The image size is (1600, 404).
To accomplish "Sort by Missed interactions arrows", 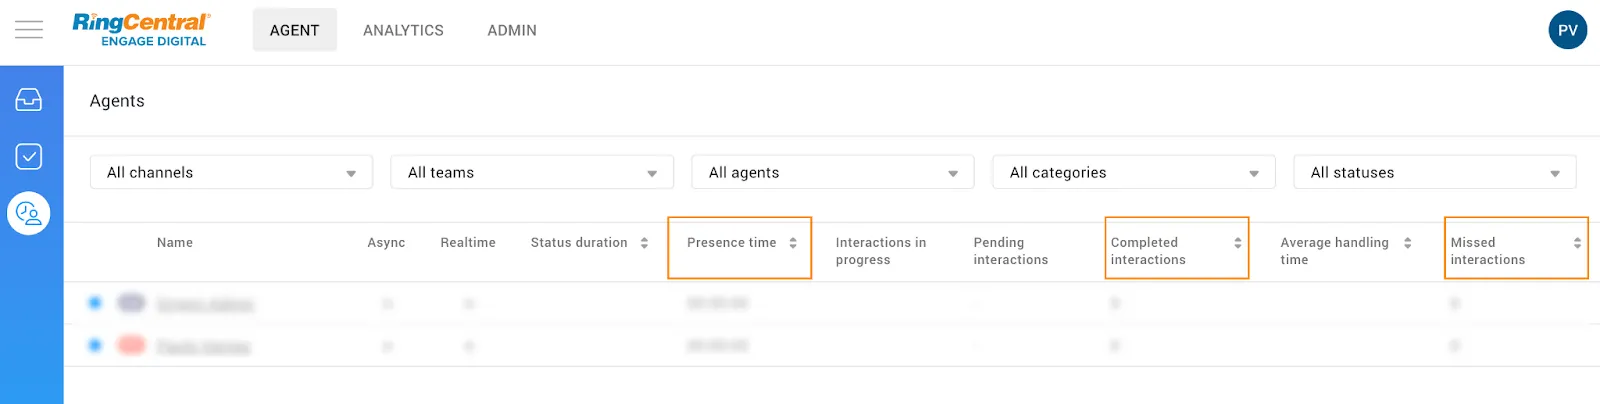I will (1577, 243).
